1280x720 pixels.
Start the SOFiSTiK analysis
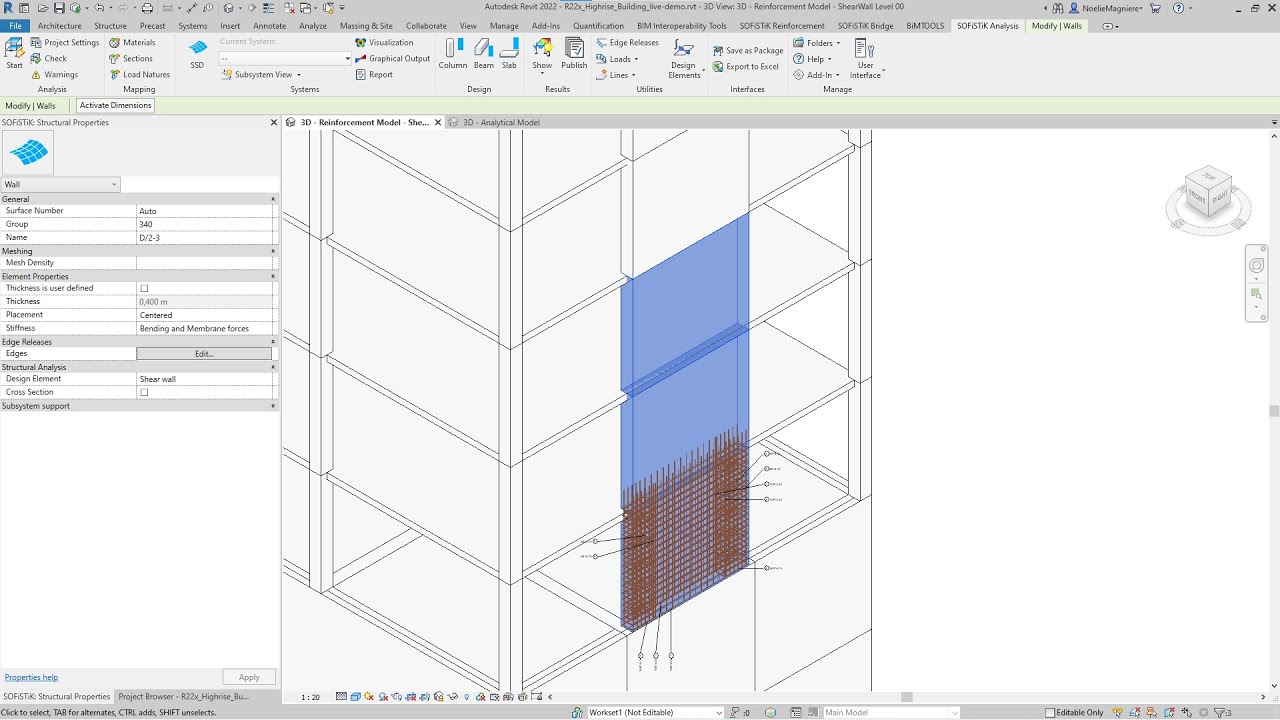click(x=14, y=54)
